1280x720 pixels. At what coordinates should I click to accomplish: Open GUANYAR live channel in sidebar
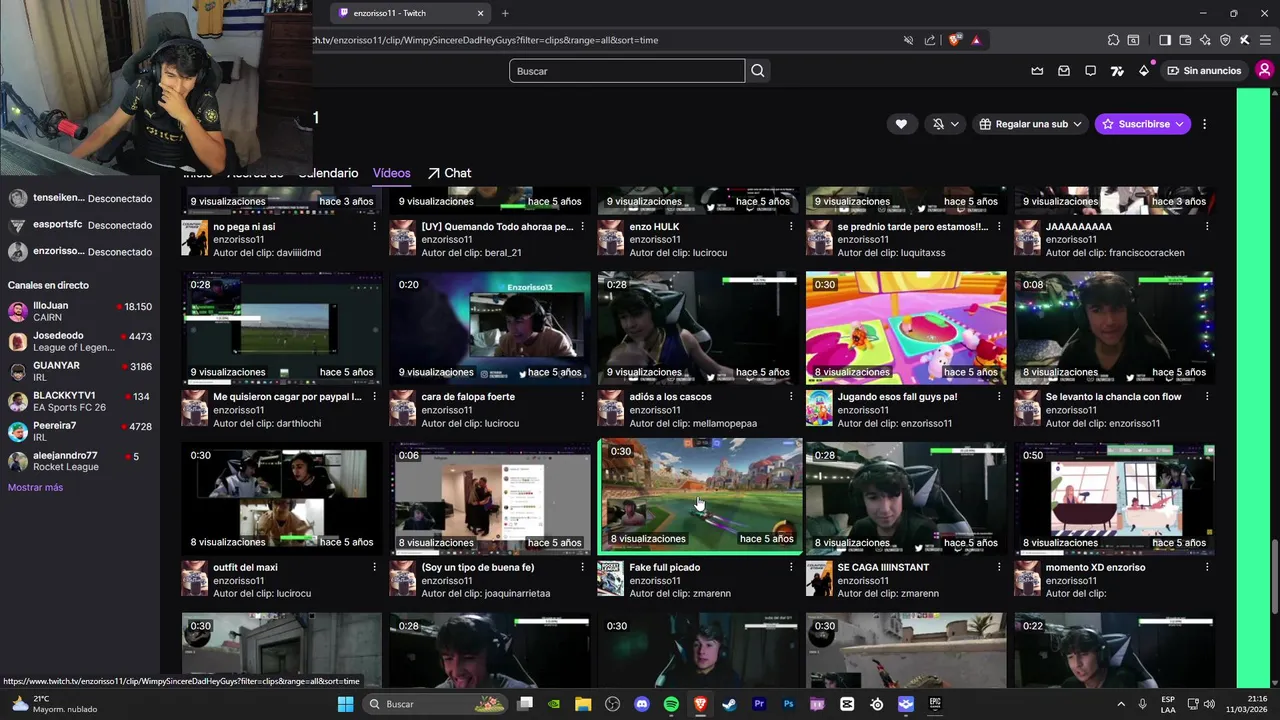[80, 371]
